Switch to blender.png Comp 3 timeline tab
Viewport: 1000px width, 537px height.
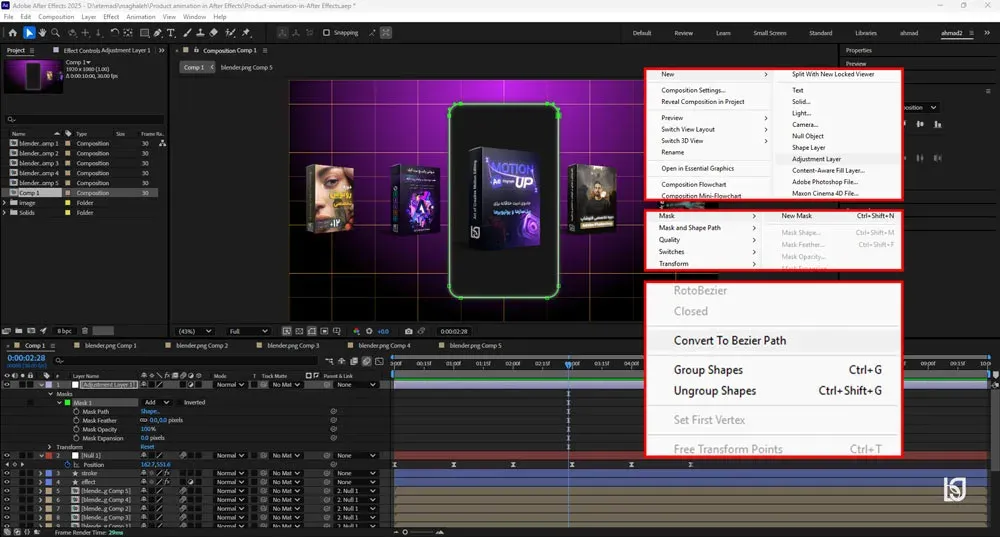coord(293,345)
